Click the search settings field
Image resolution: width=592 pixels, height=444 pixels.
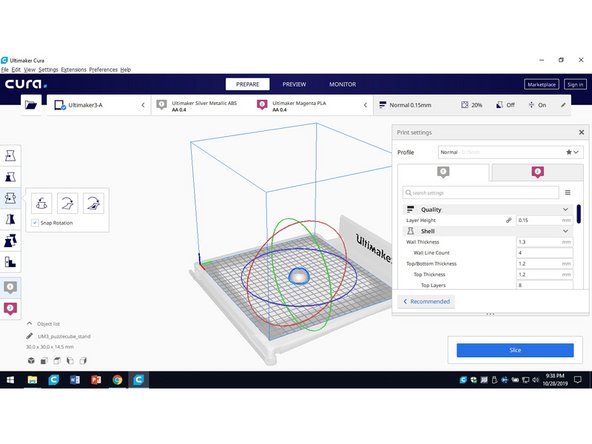click(481, 193)
